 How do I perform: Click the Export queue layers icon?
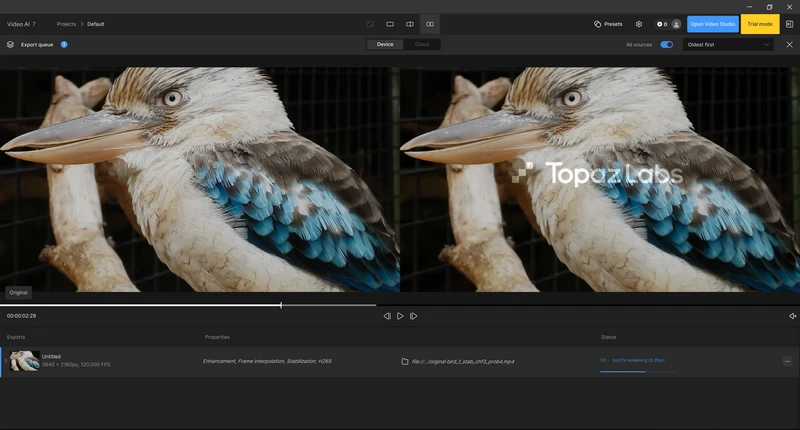pyautogui.click(x=10, y=44)
